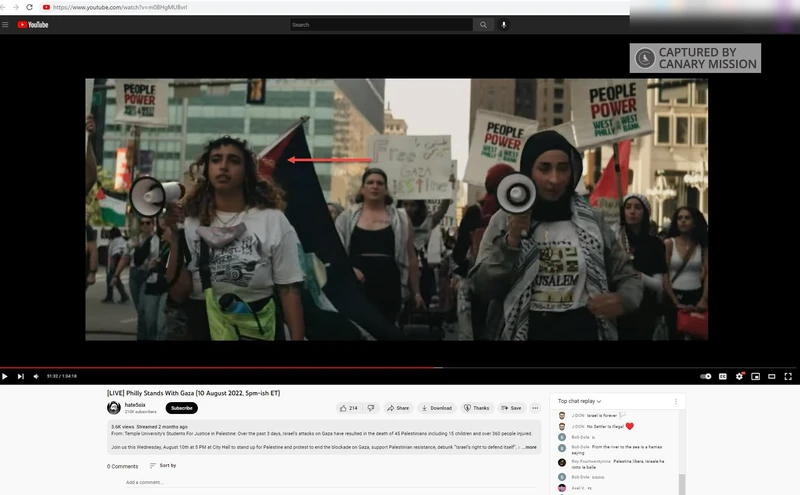Viewport: 800px width, 495px height.
Task: Open the chat replay options menu
Action: click(x=676, y=401)
